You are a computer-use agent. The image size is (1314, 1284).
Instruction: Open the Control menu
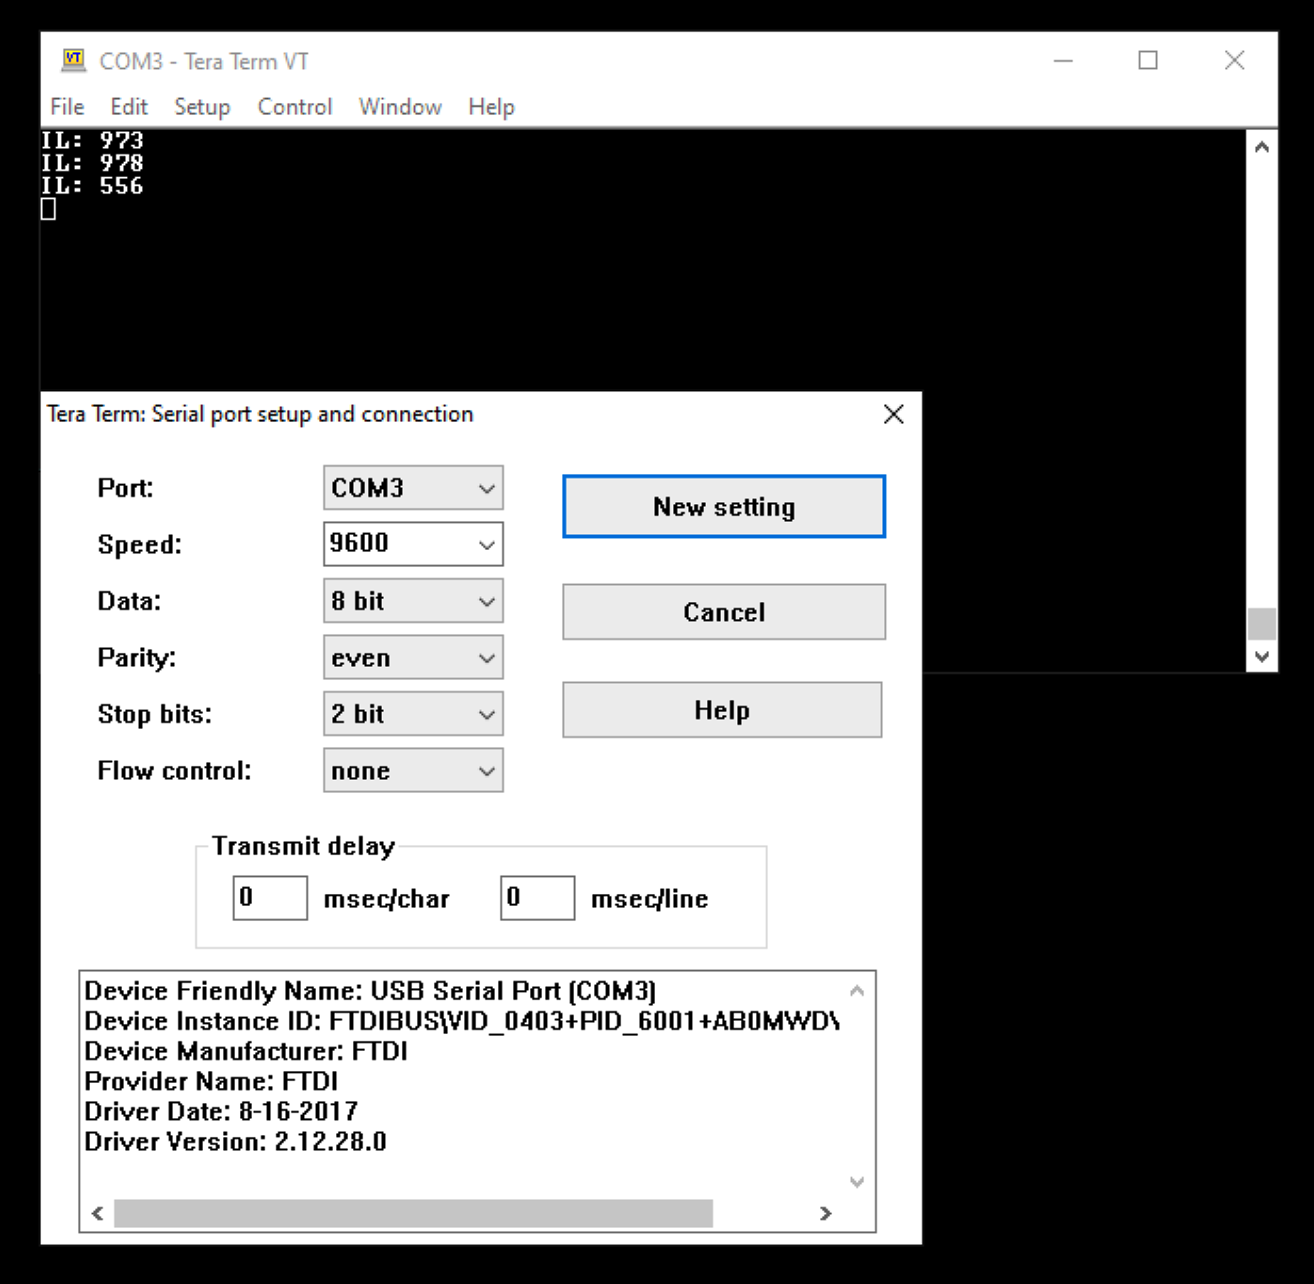click(x=295, y=106)
